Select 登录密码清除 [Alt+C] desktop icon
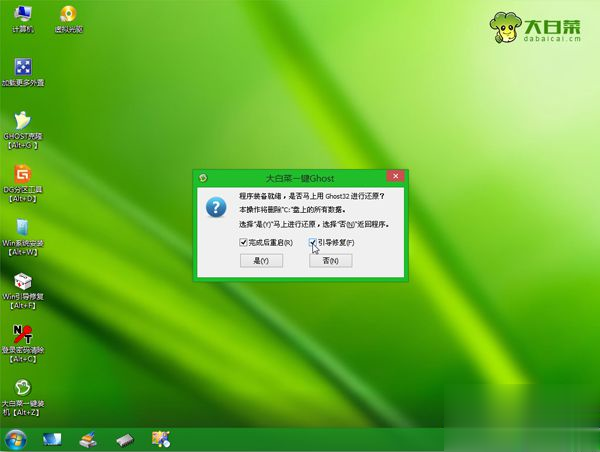This screenshot has height=452, width=600. click(x=23, y=344)
